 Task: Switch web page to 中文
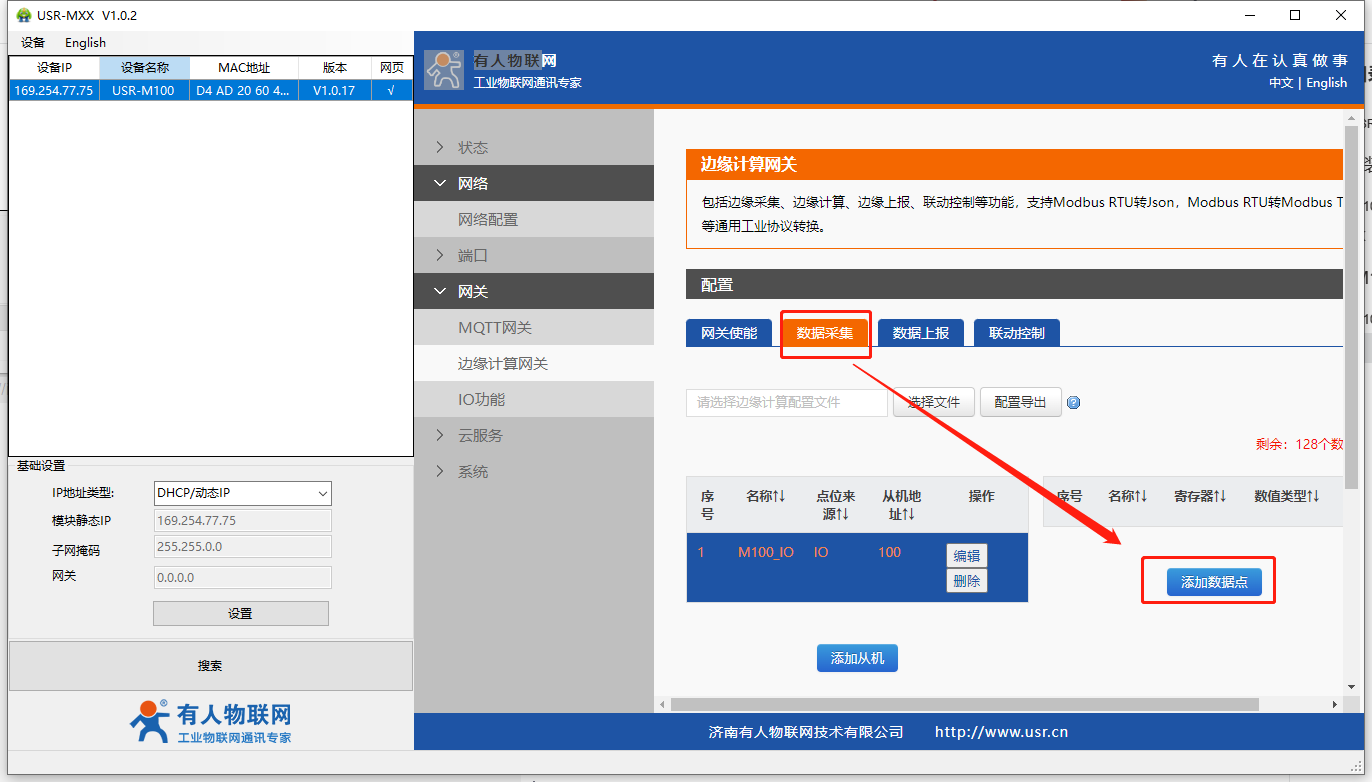point(1281,83)
